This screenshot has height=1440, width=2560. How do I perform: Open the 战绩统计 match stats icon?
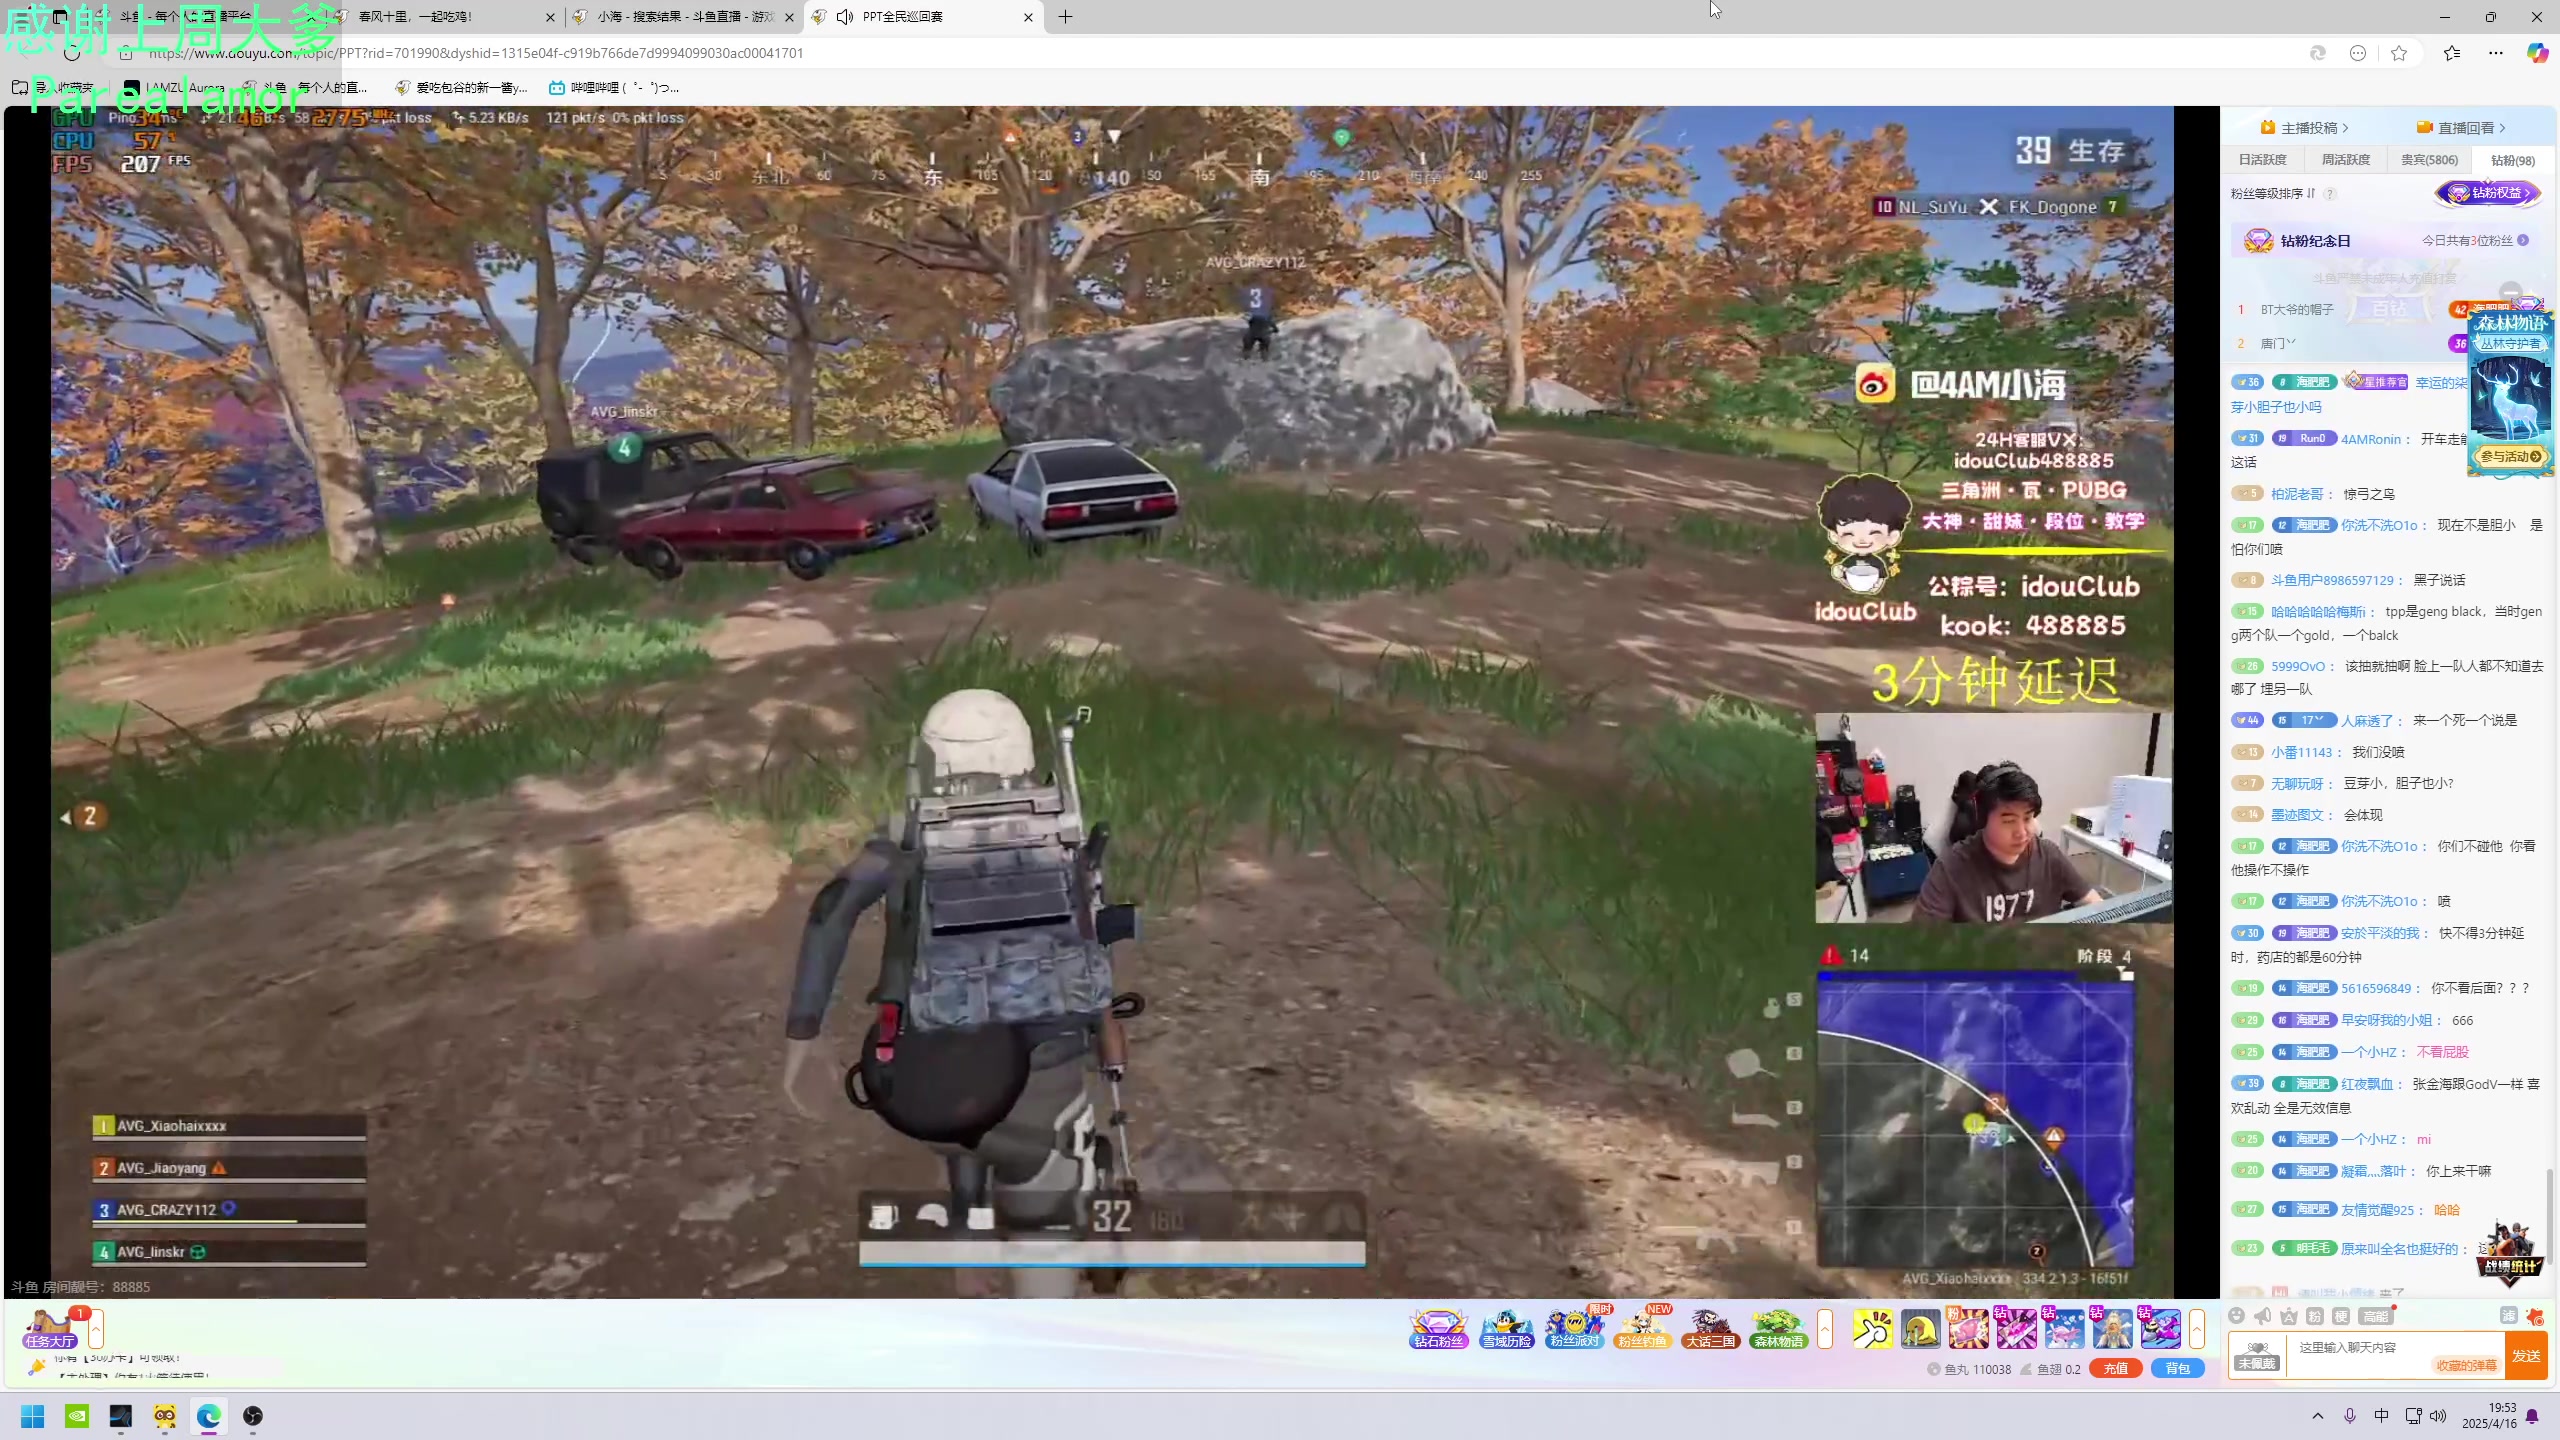coord(2510,1252)
